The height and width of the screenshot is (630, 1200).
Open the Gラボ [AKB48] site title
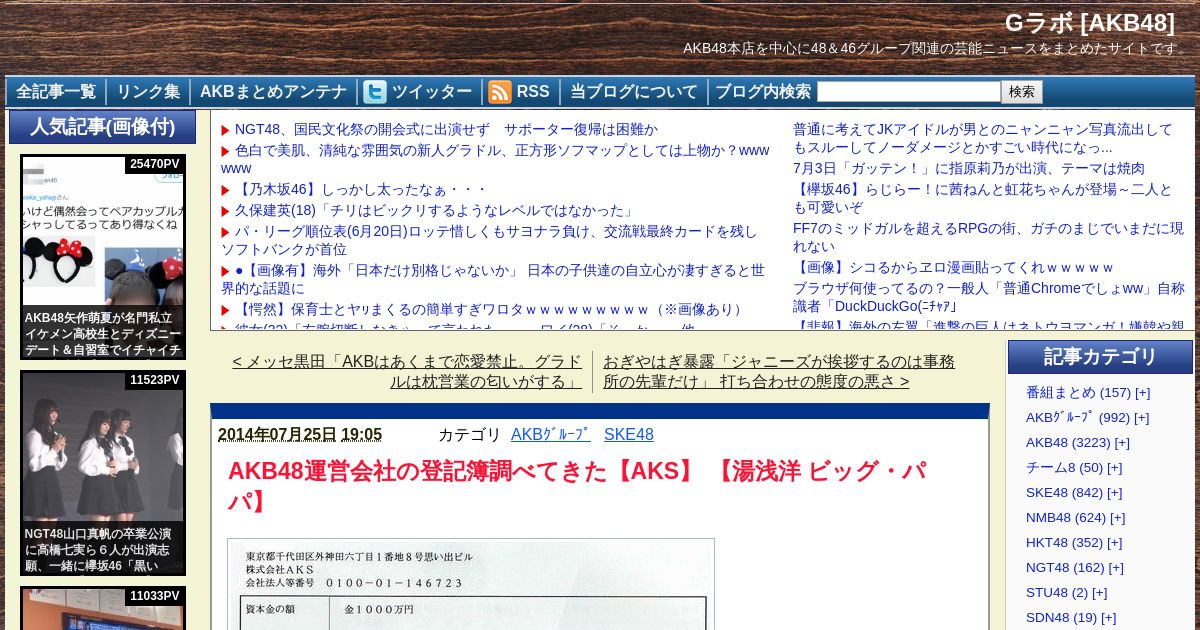(1090, 23)
